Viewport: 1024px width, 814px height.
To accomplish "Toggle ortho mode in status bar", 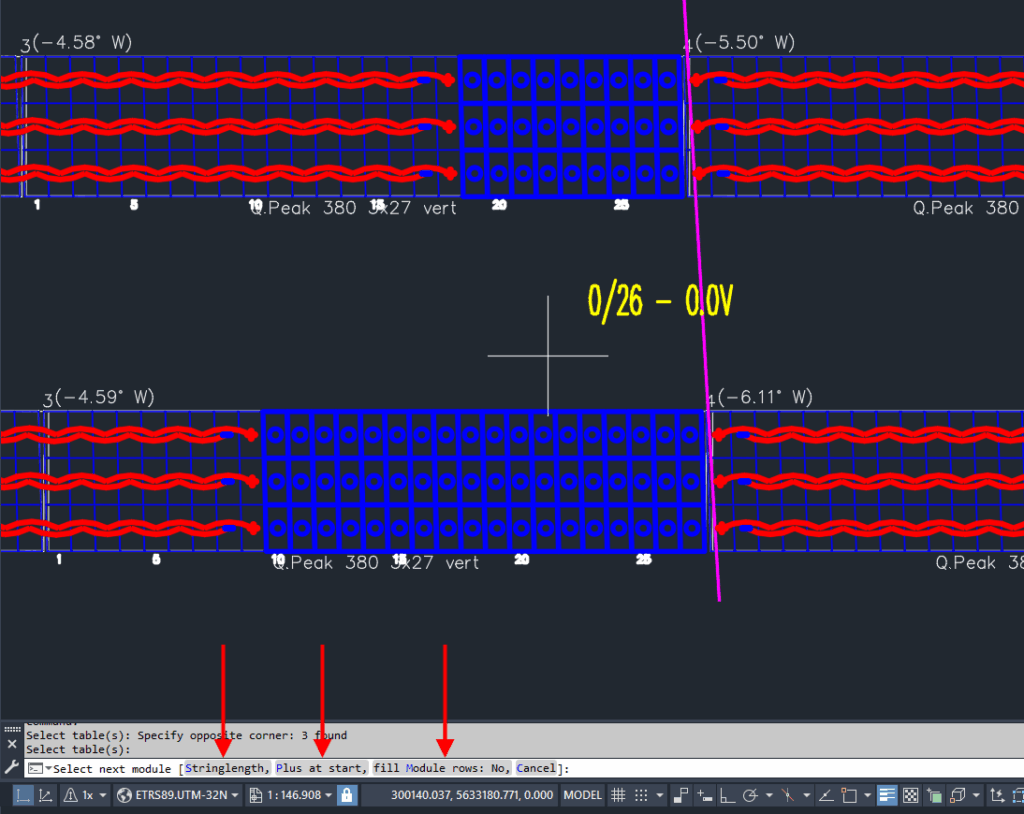I will (x=730, y=796).
